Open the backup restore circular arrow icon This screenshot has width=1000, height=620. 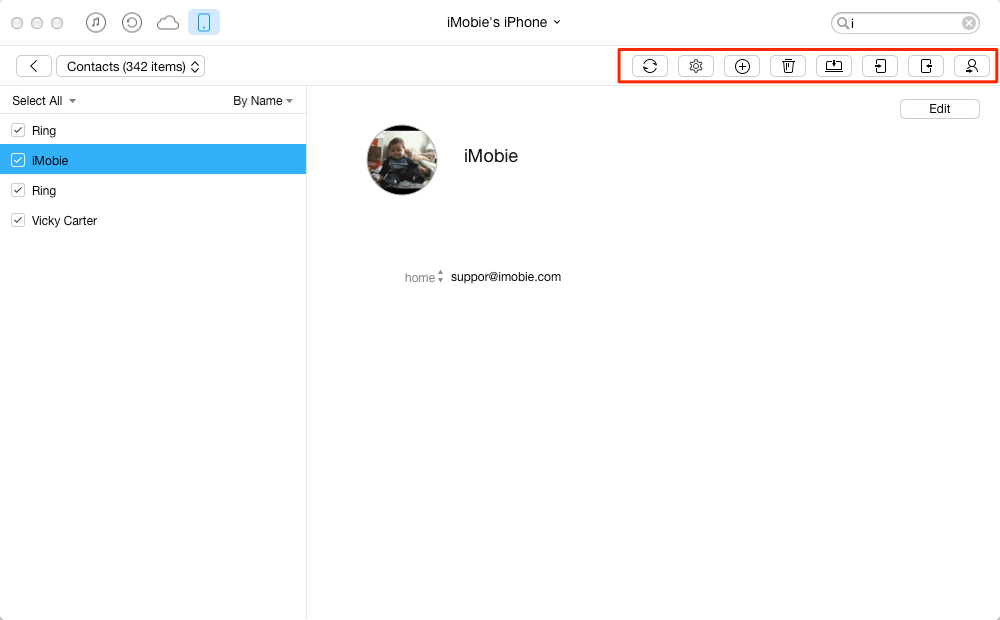[132, 23]
